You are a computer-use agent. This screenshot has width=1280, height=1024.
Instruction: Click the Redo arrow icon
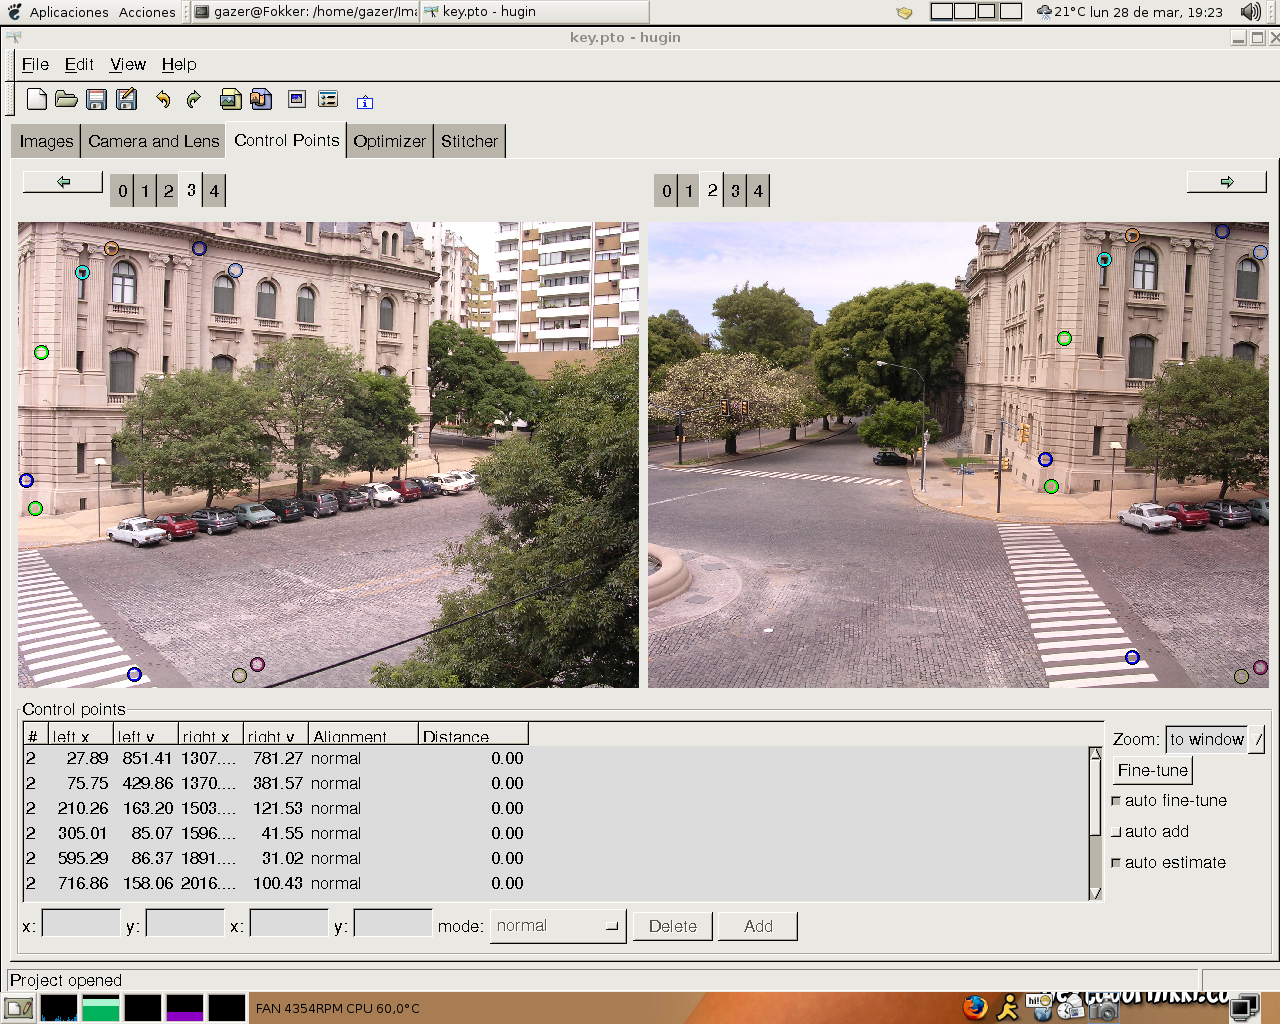tap(194, 99)
